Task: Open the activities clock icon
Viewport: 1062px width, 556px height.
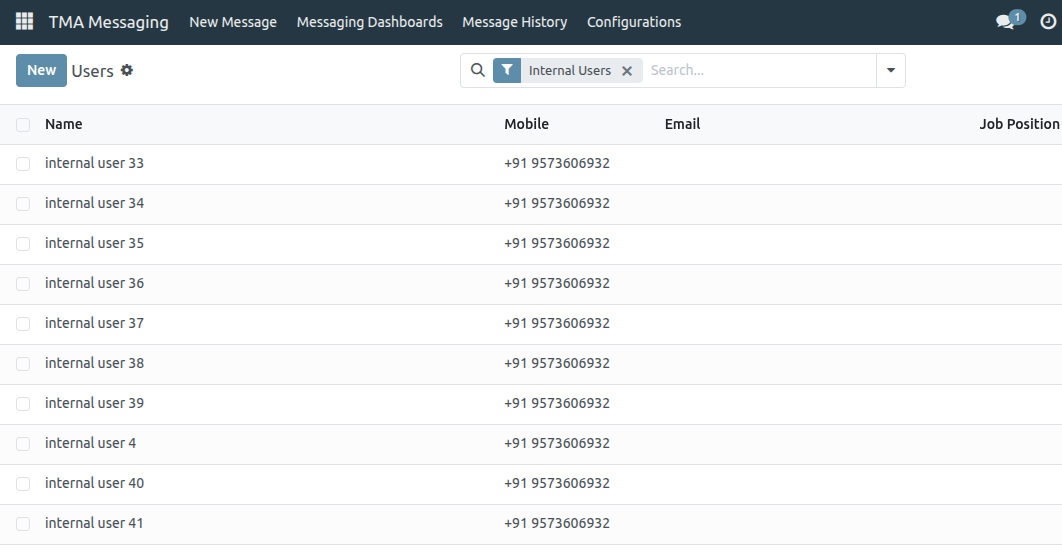Action: 1047,22
